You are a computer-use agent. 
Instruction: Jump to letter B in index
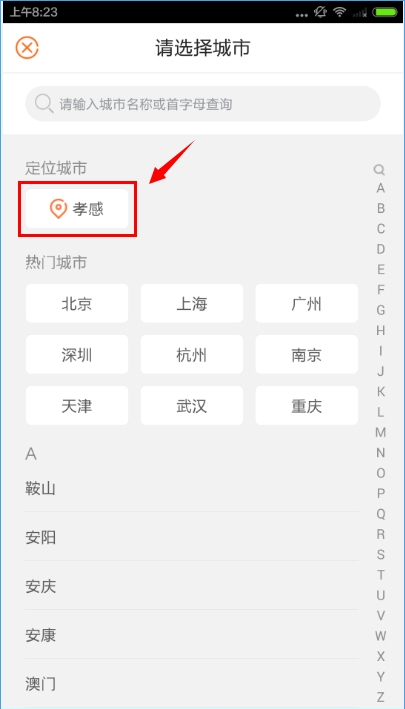(381, 208)
